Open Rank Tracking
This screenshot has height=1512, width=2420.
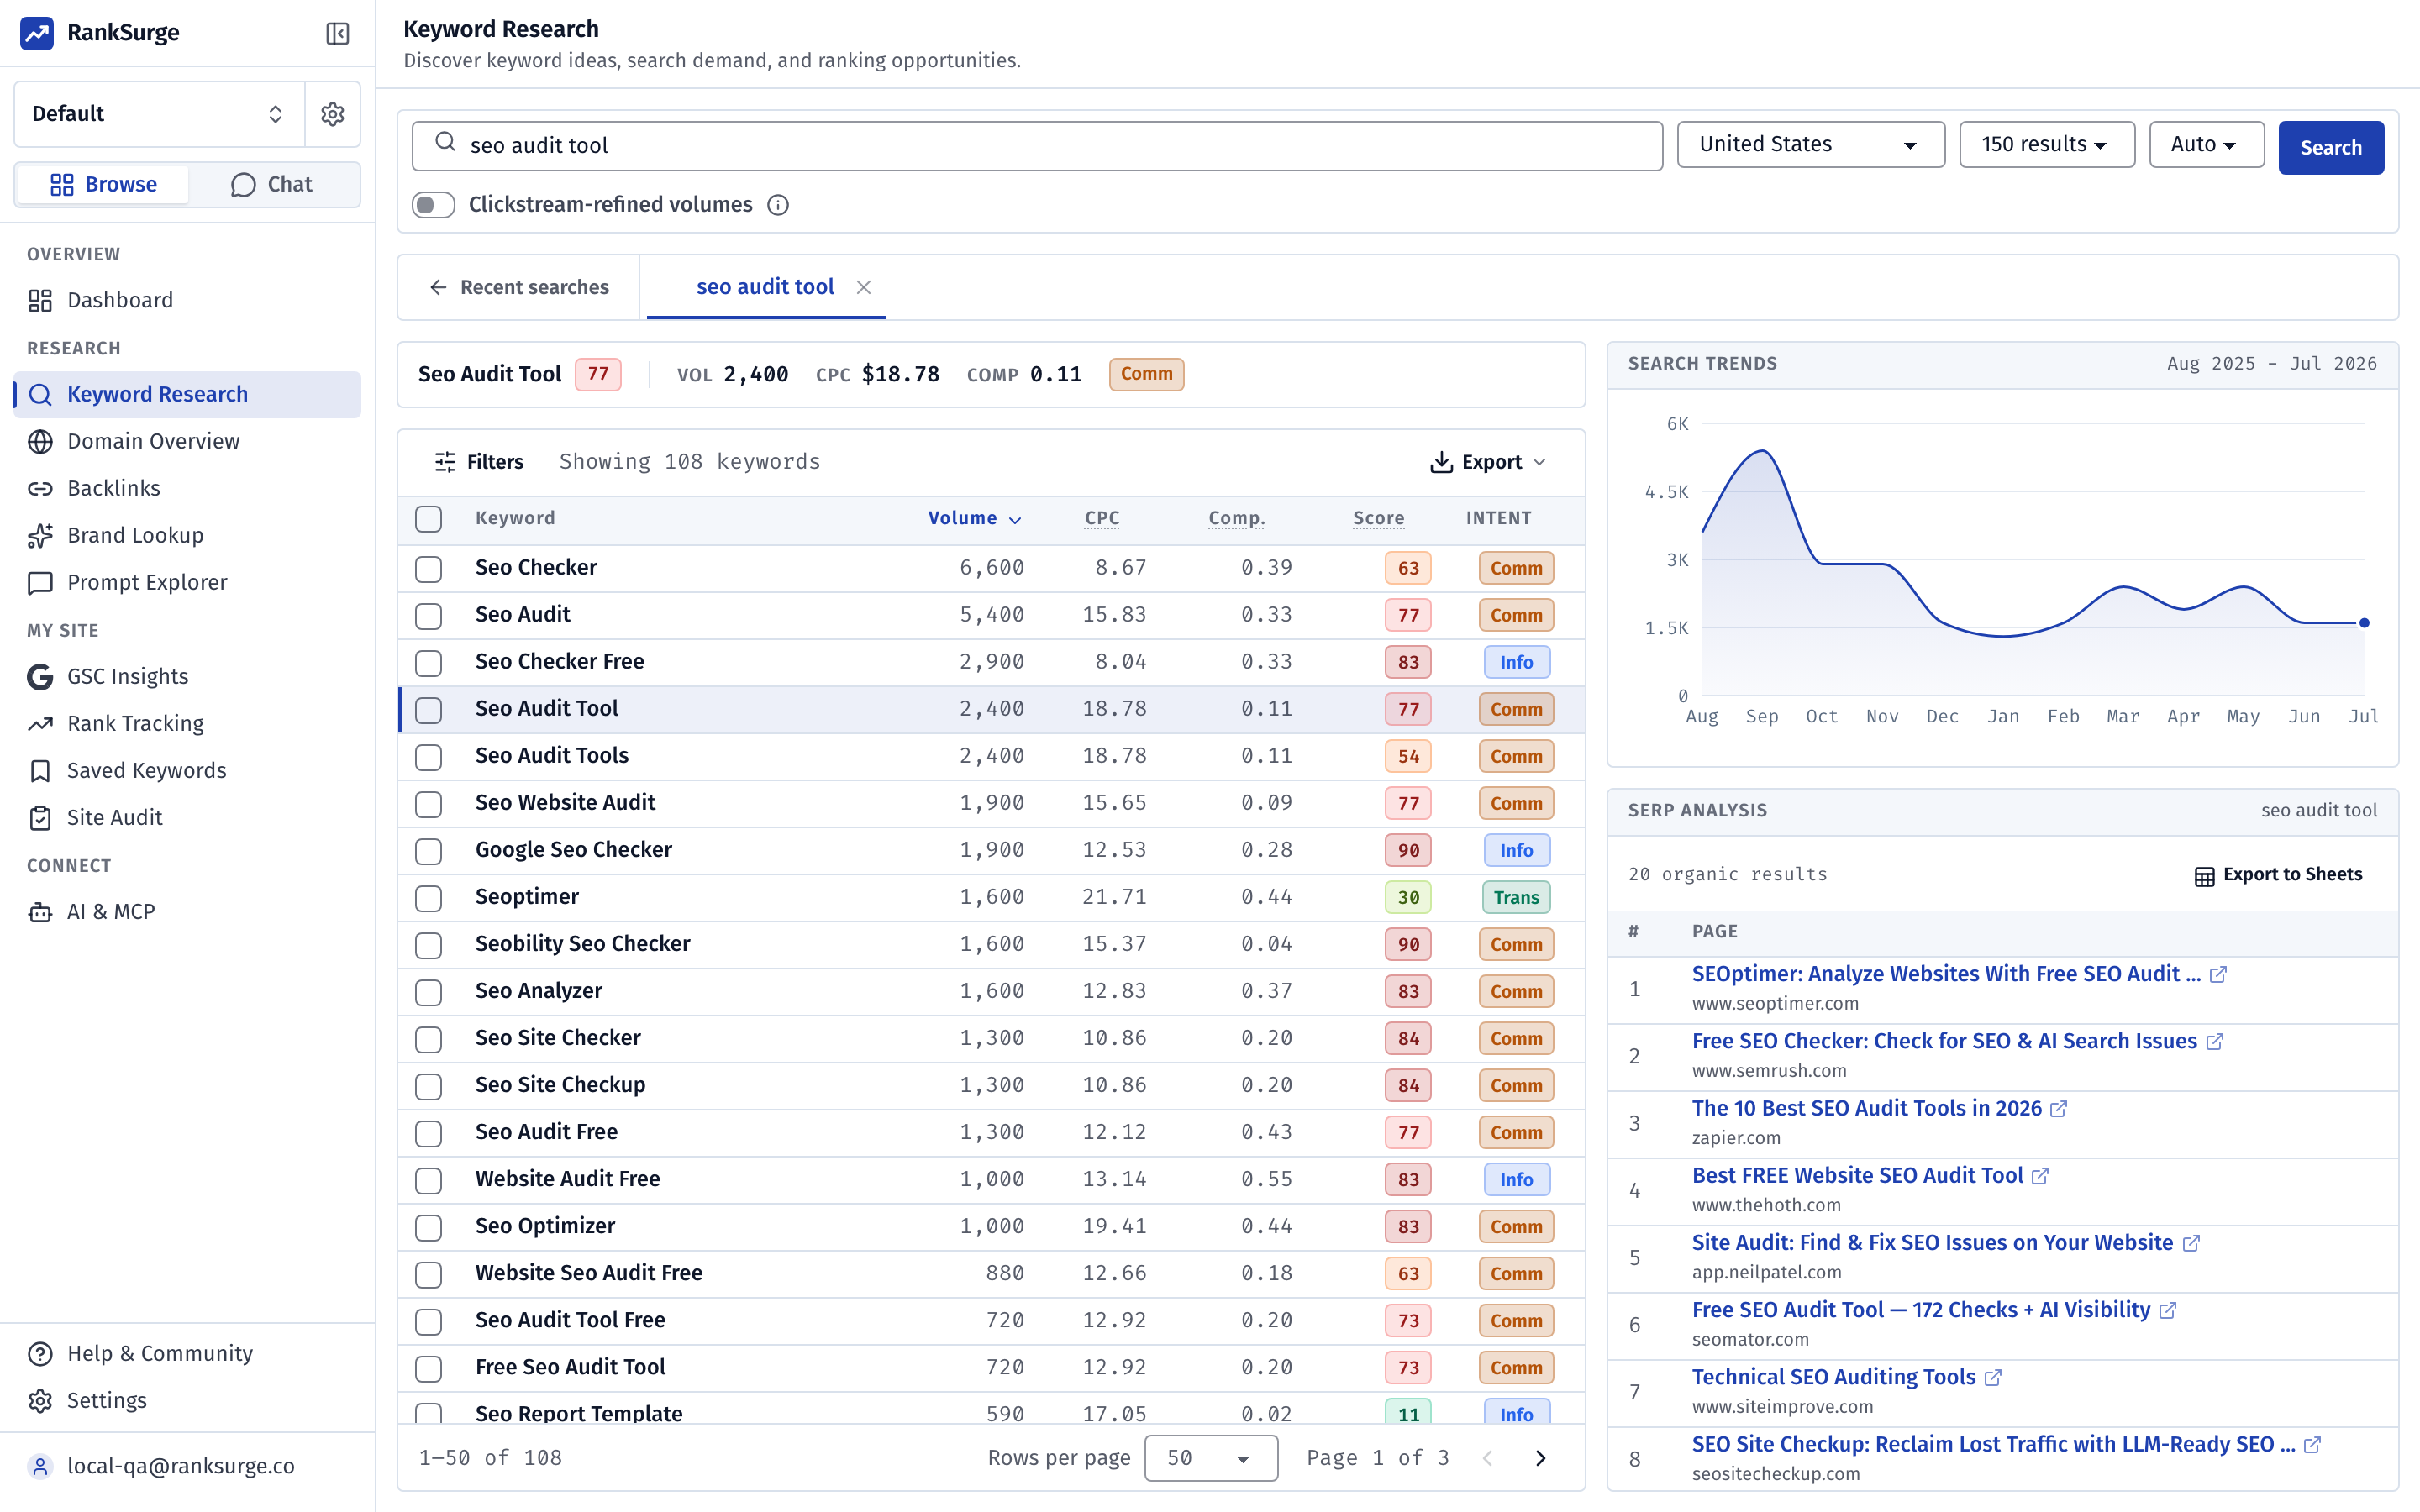point(187,723)
